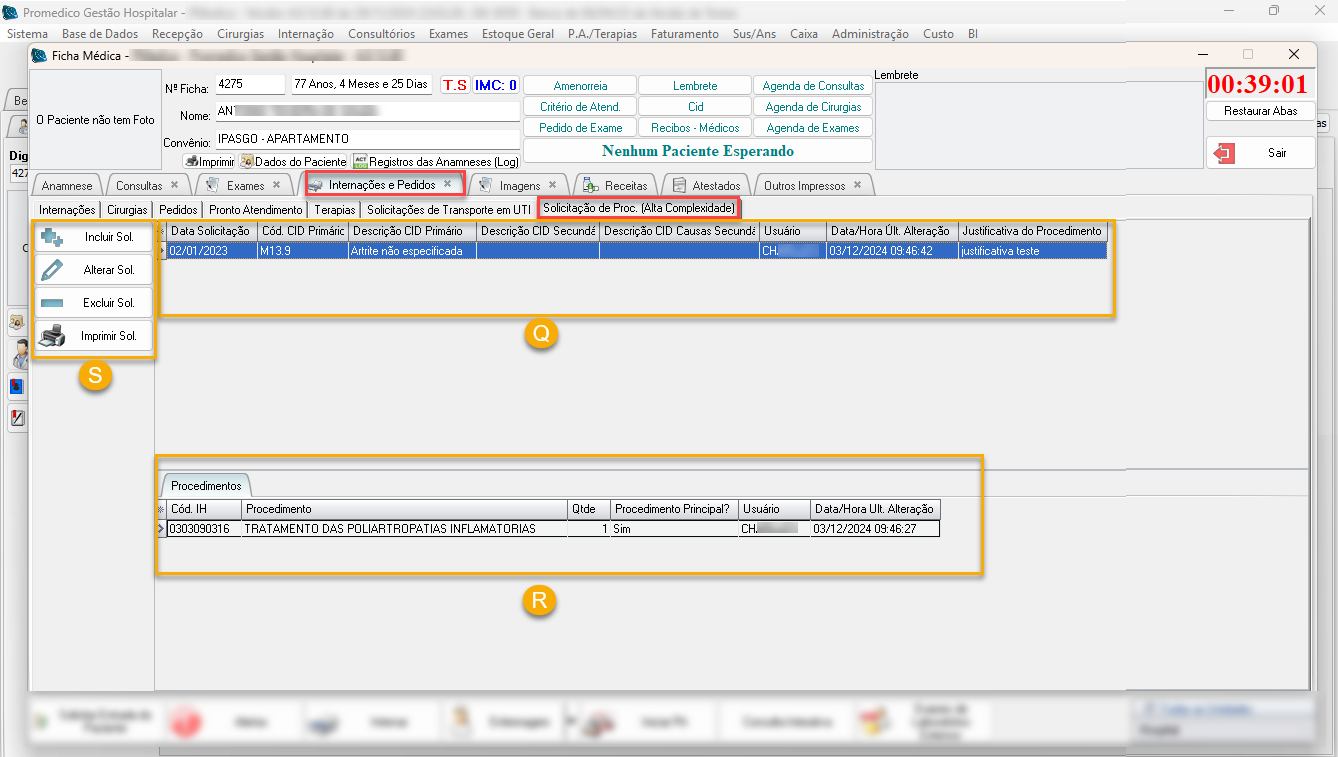Print the patient record with Imprimir

210,161
